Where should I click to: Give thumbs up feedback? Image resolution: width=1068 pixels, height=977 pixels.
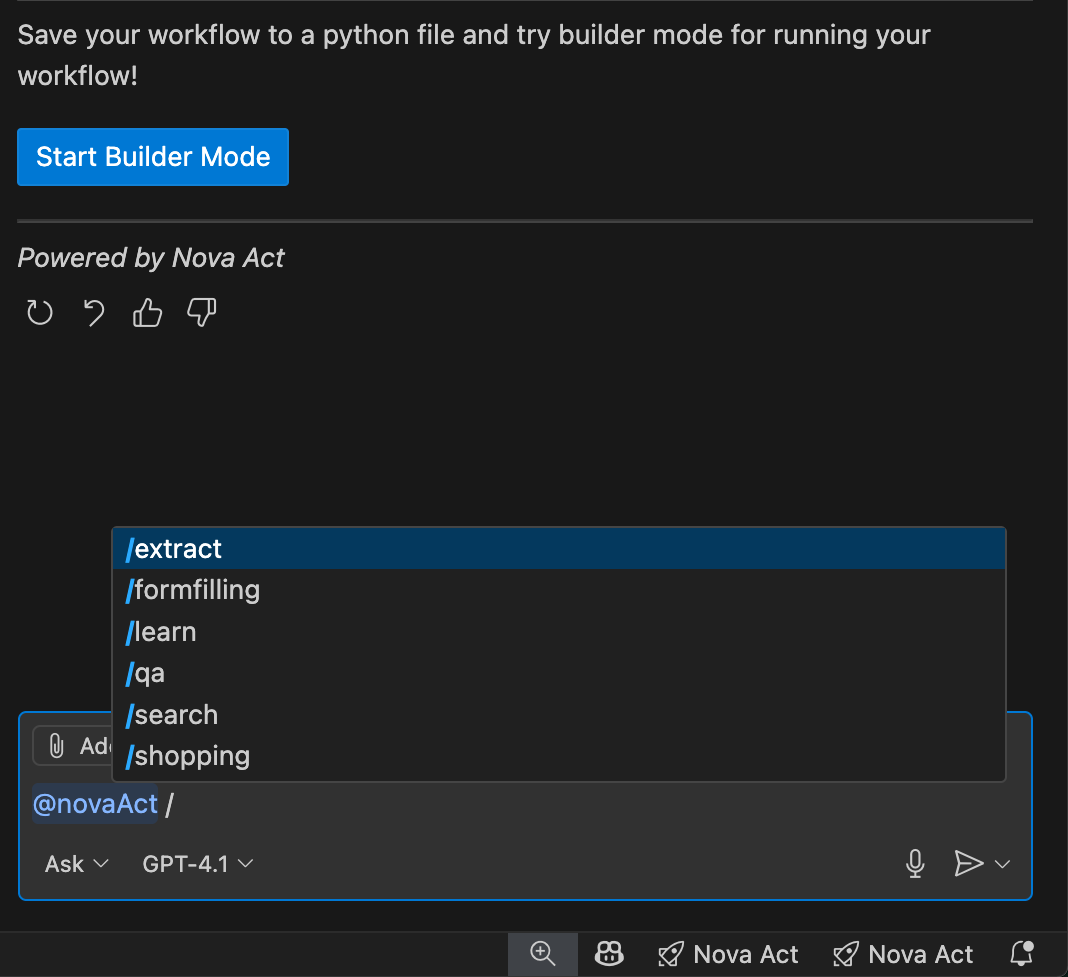click(x=148, y=314)
